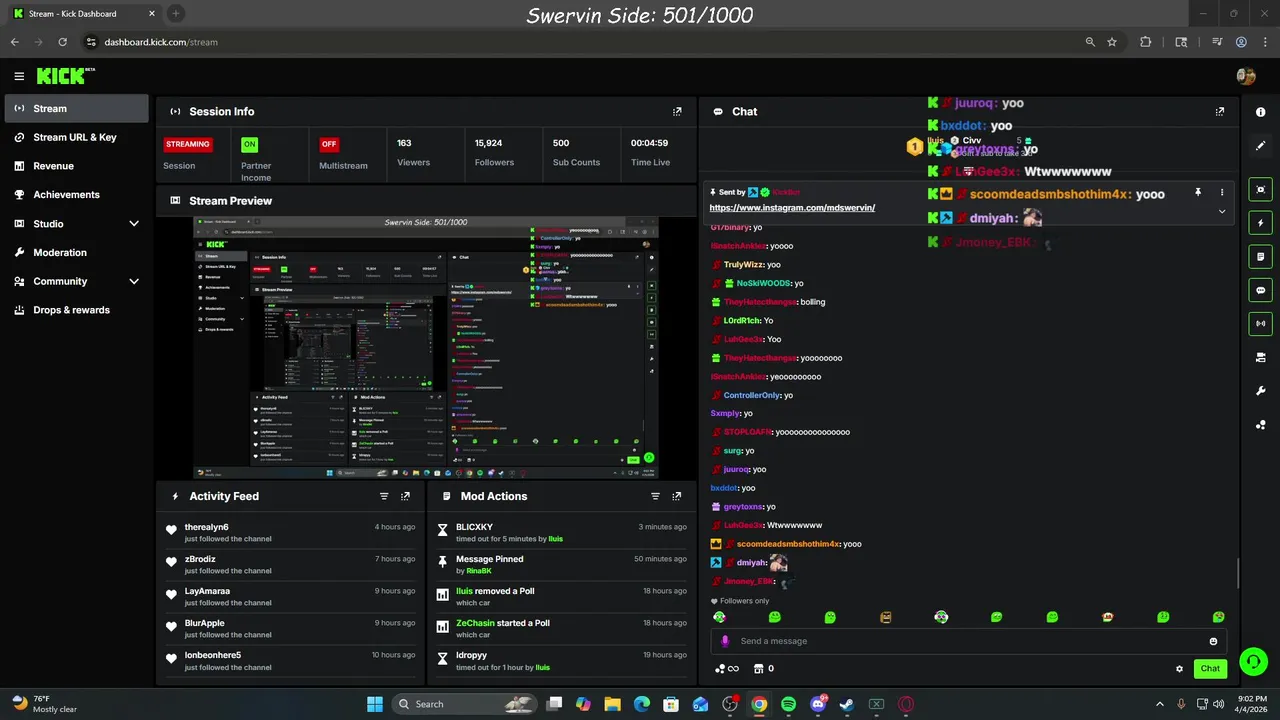
Task: Click the store icon showing 0
Action: coord(763,669)
